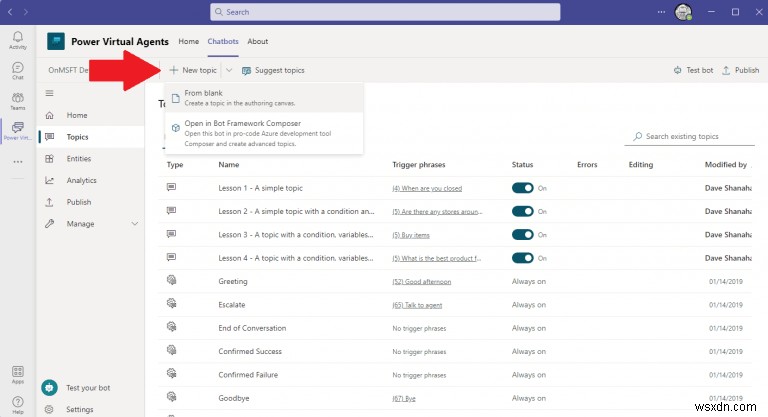Toggle Lesson 1 topic status off

523,188
